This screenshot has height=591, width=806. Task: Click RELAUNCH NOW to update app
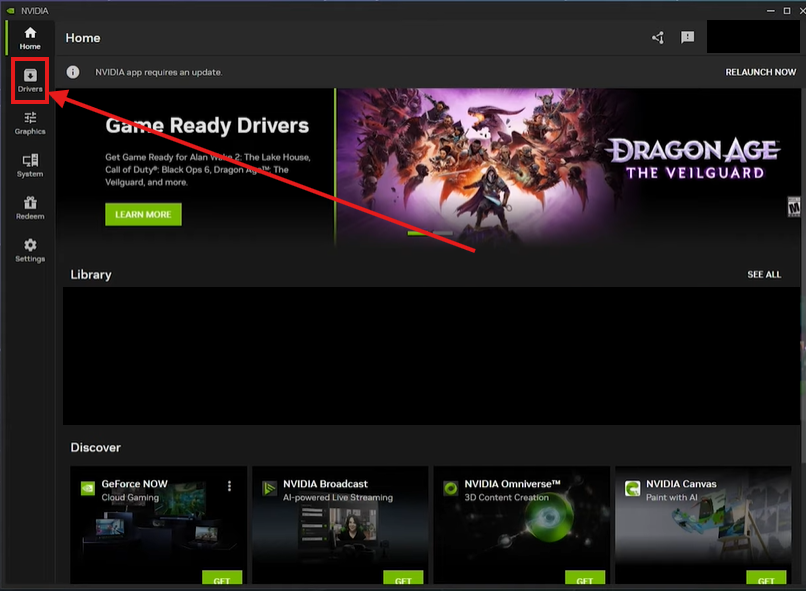point(760,72)
